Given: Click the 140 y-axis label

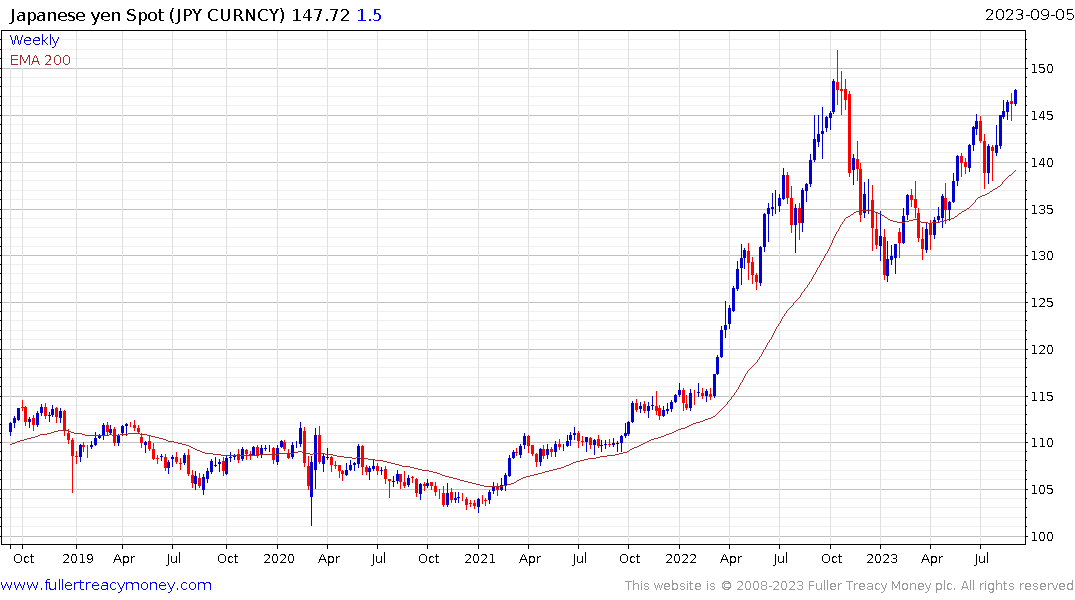Looking at the screenshot, I should click(x=1042, y=163).
